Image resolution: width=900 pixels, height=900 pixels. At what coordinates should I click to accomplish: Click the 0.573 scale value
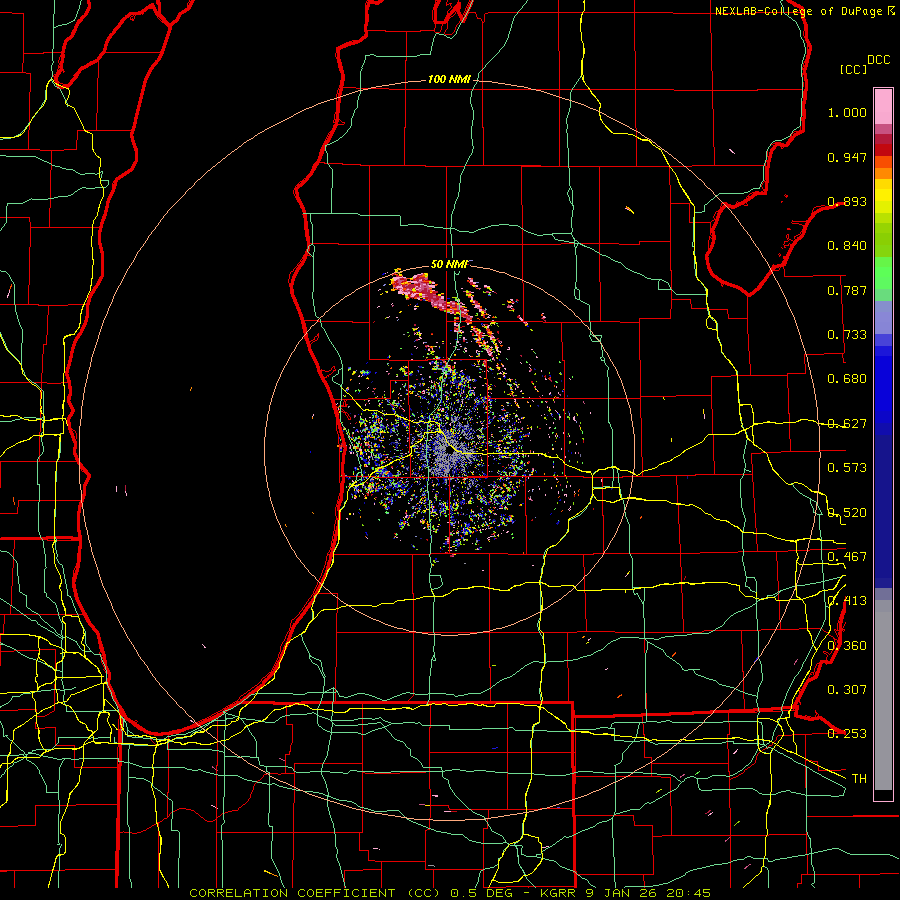coord(847,468)
